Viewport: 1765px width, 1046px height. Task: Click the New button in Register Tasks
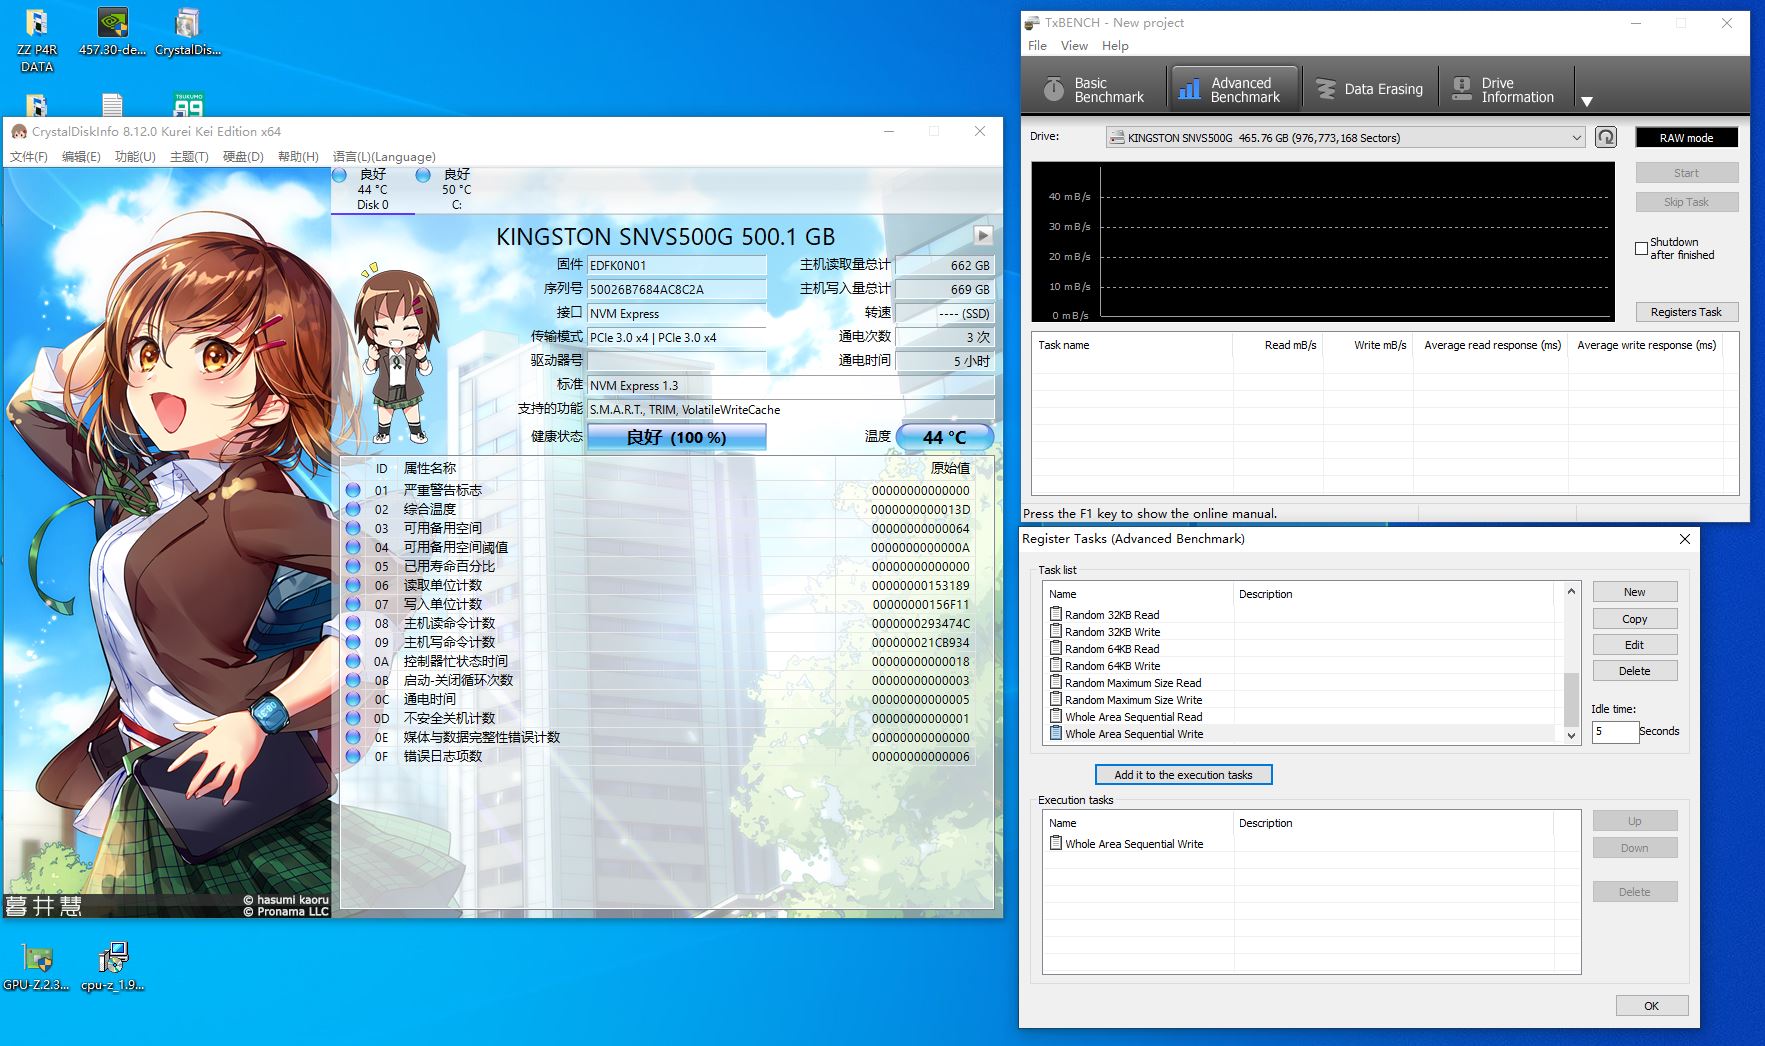point(1634,592)
